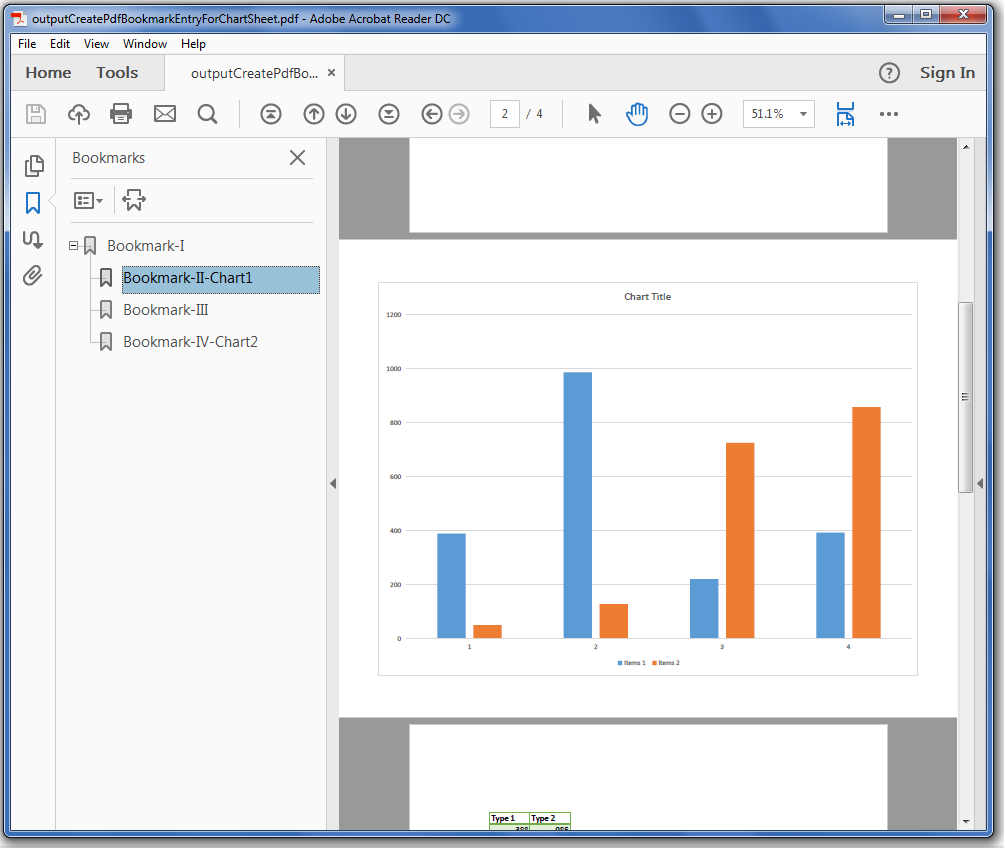This screenshot has height=848, width=1005.
Task: Click the Print file icon
Action: (x=121, y=114)
